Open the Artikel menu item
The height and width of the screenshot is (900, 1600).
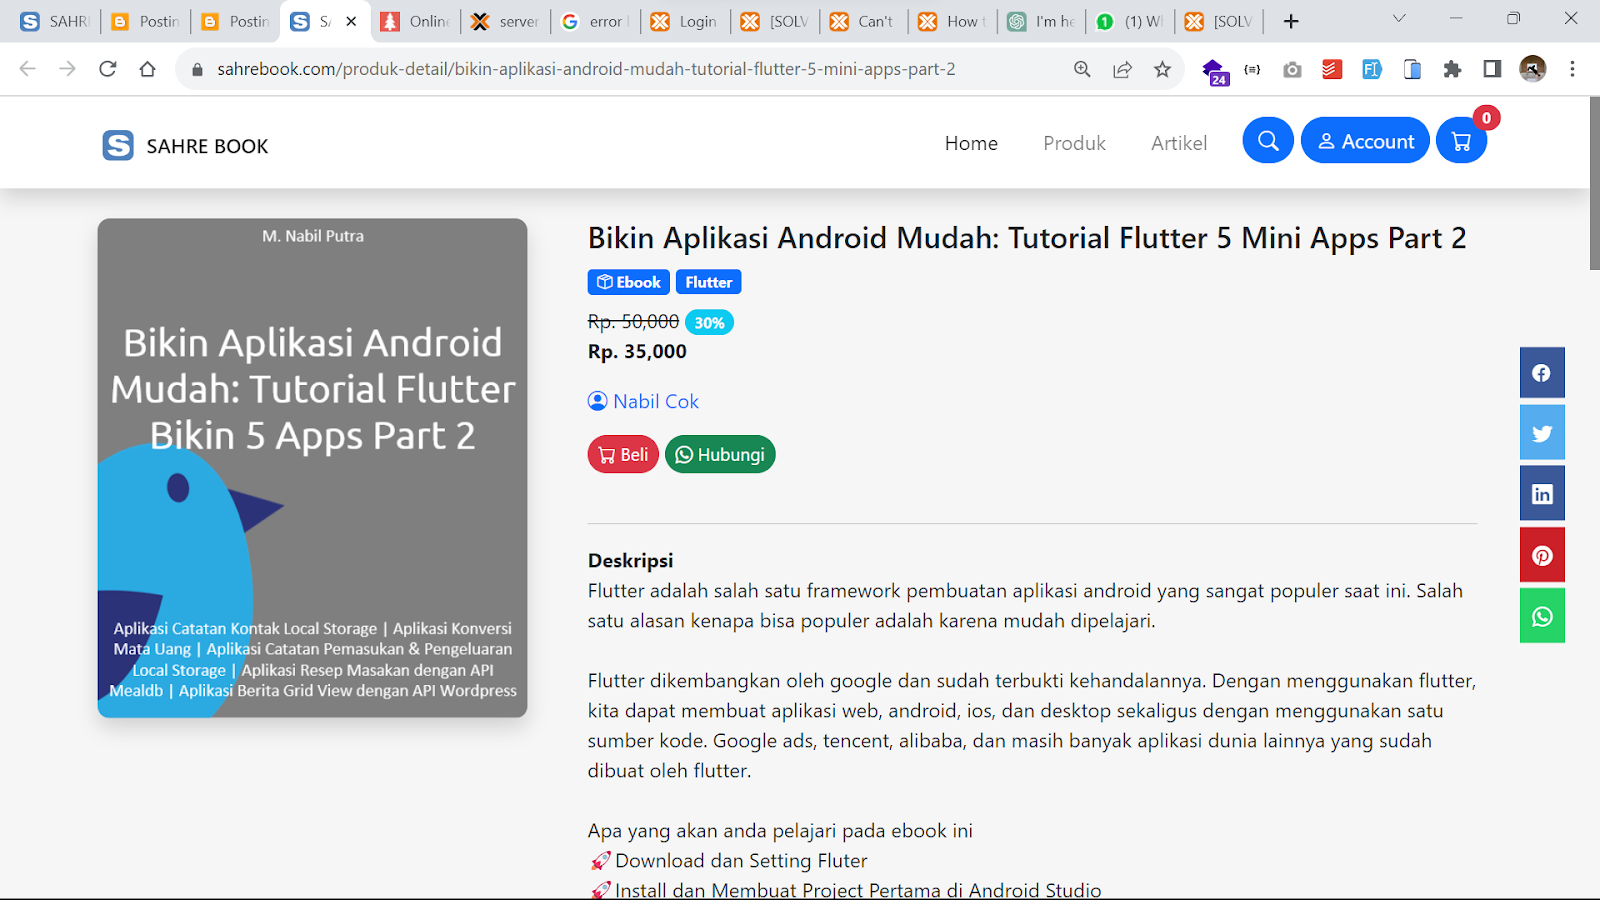coord(1179,143)
